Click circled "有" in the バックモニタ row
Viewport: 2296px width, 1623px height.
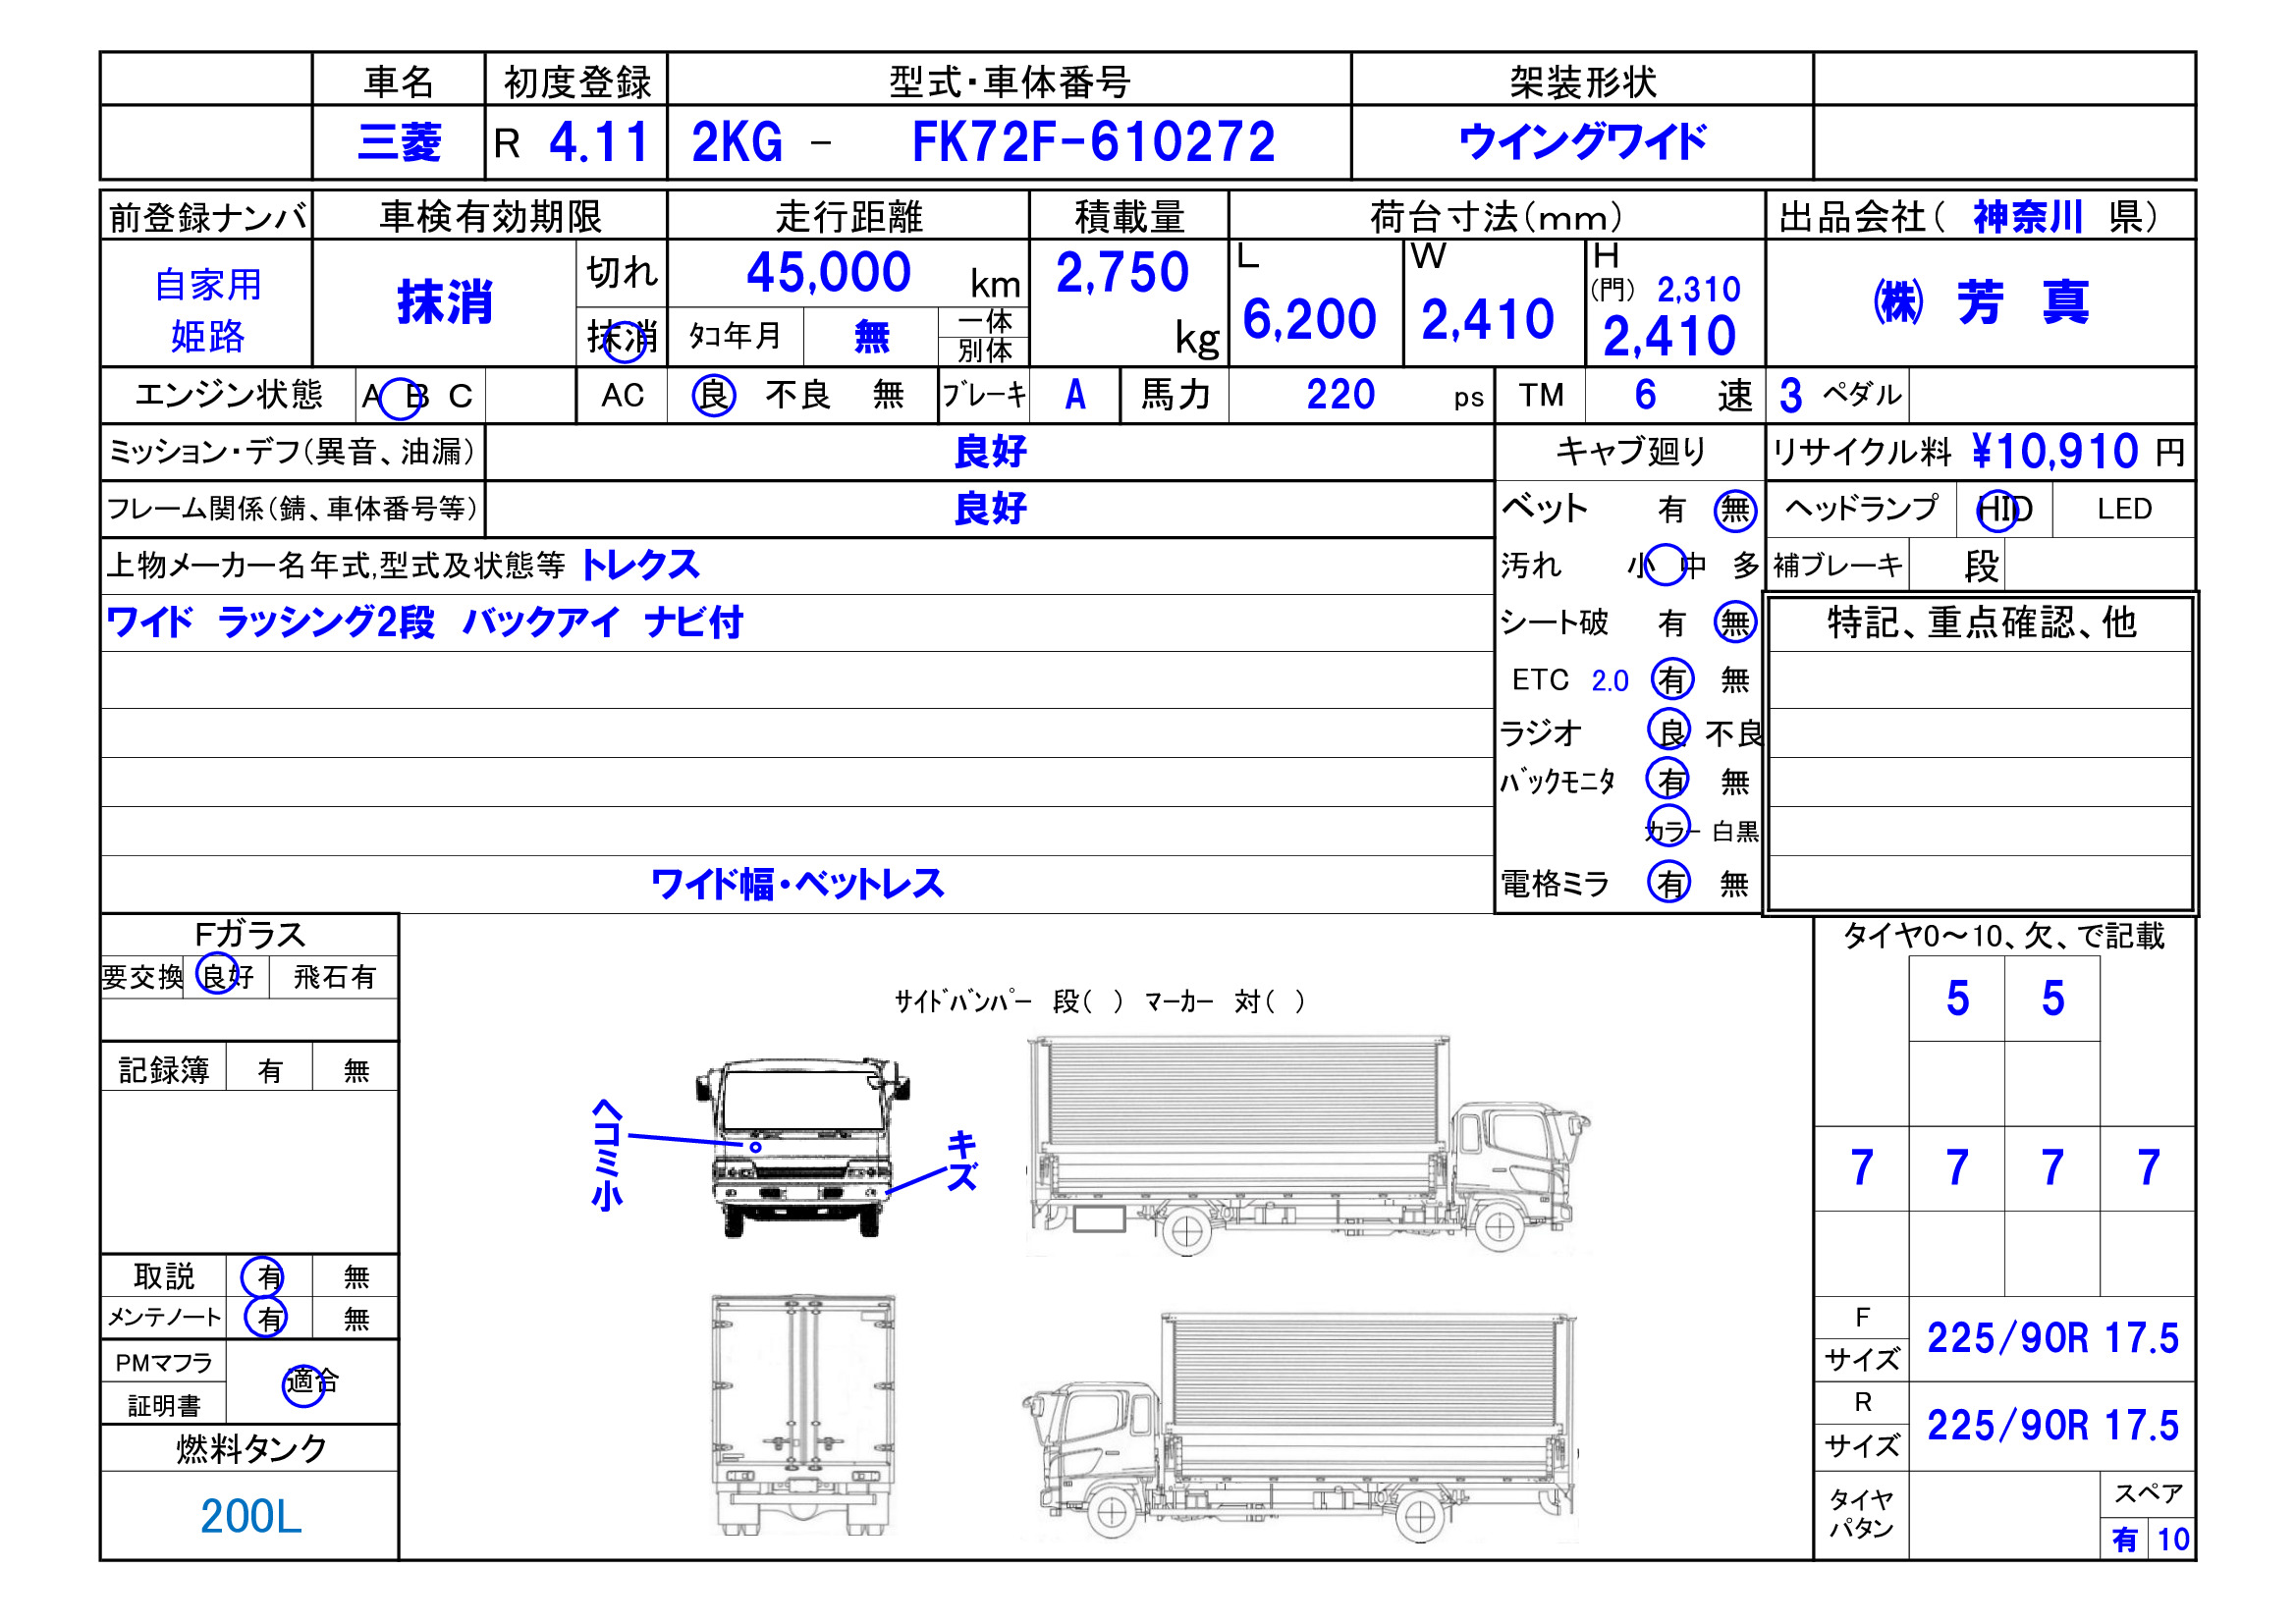tap(1669, 779)
